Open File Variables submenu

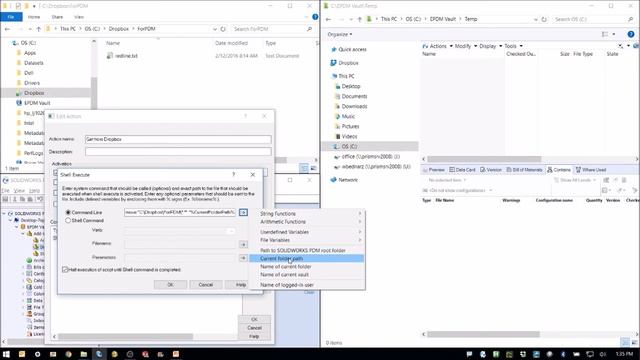coord(307,240)
